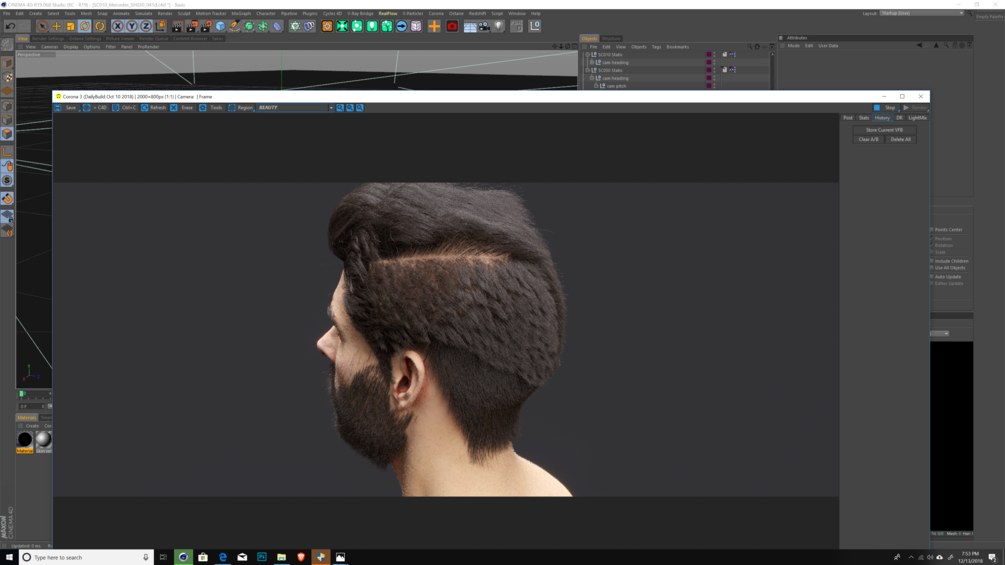Switch to the DR tab in VFB
1005x565 pixels.
pos(899,118)
